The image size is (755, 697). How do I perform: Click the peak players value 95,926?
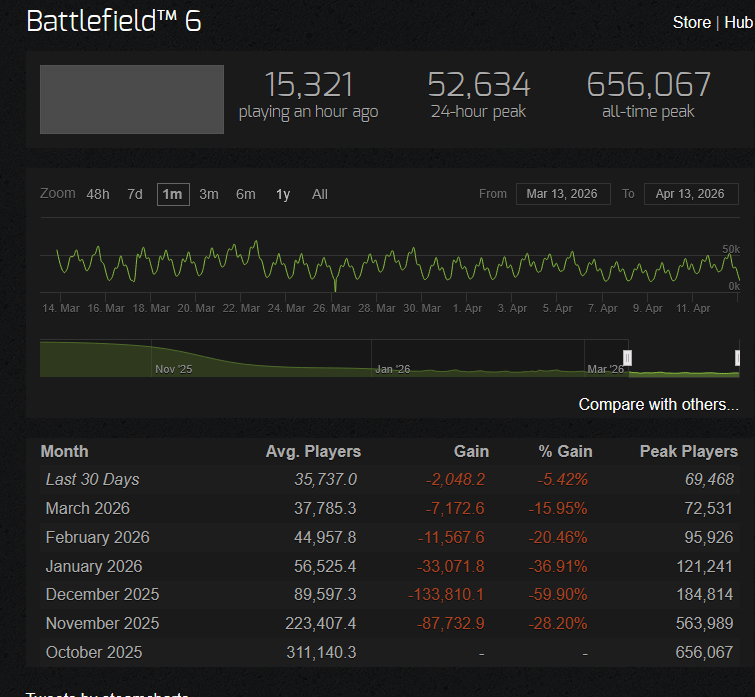(709, 537)
